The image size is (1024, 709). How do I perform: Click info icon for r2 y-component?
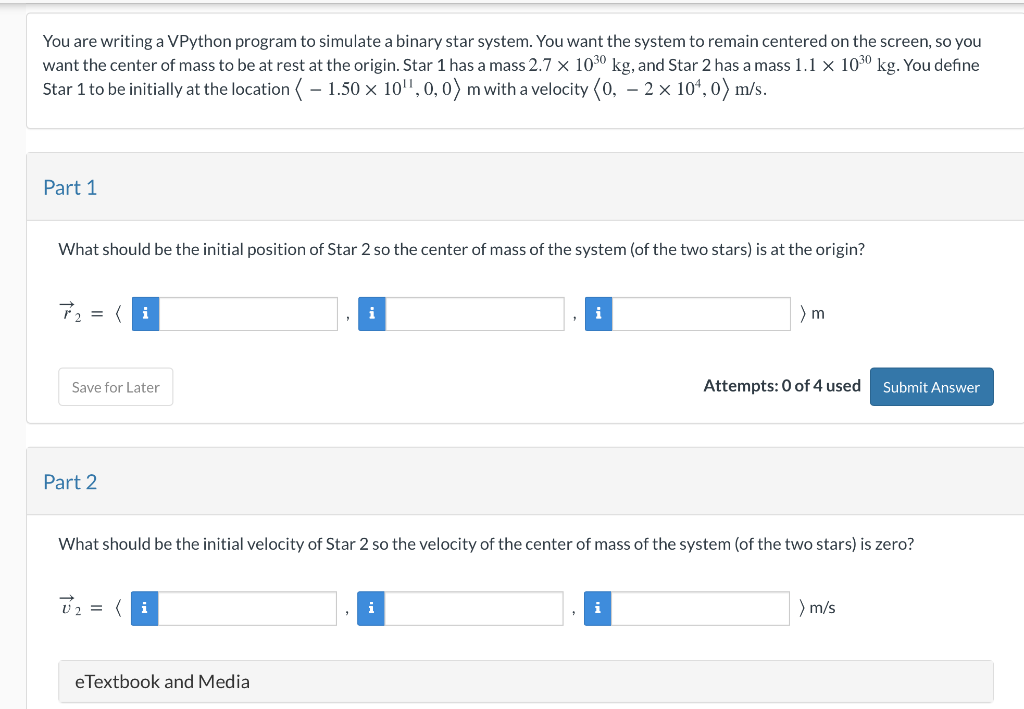(372, 314)
